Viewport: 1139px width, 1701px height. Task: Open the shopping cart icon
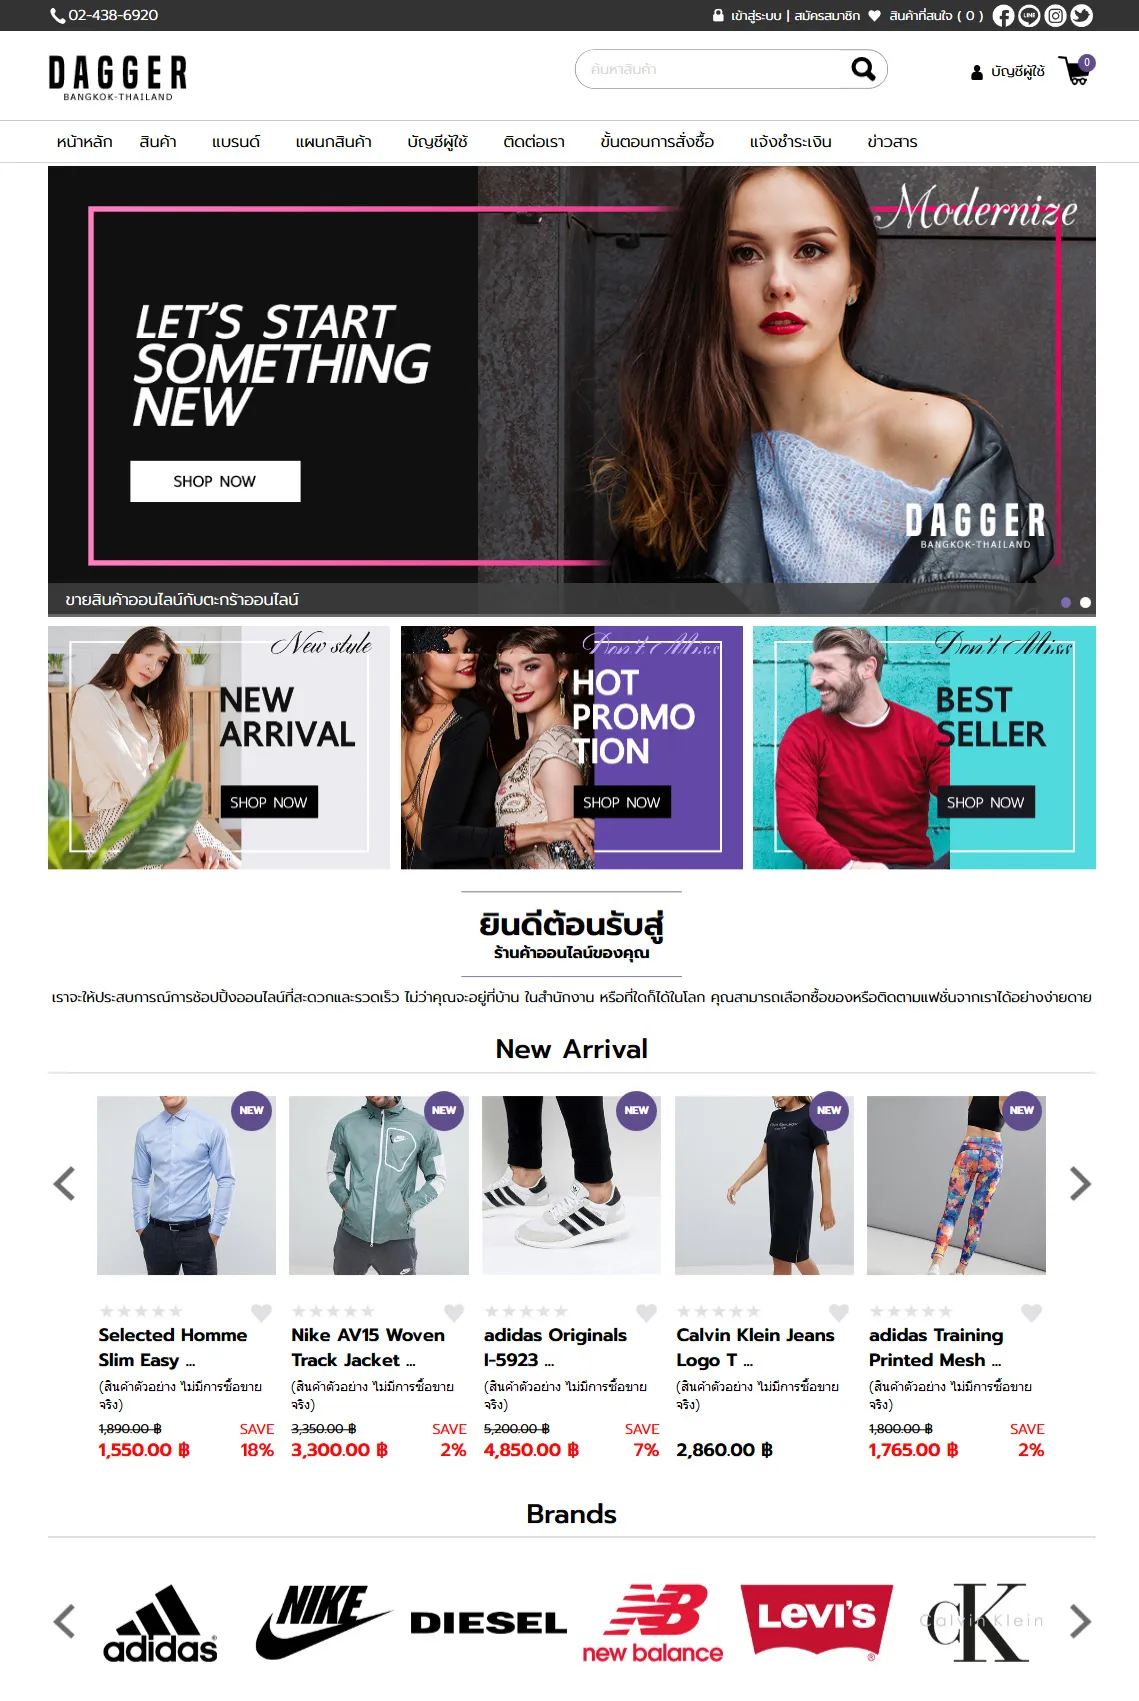(1077, 71)
